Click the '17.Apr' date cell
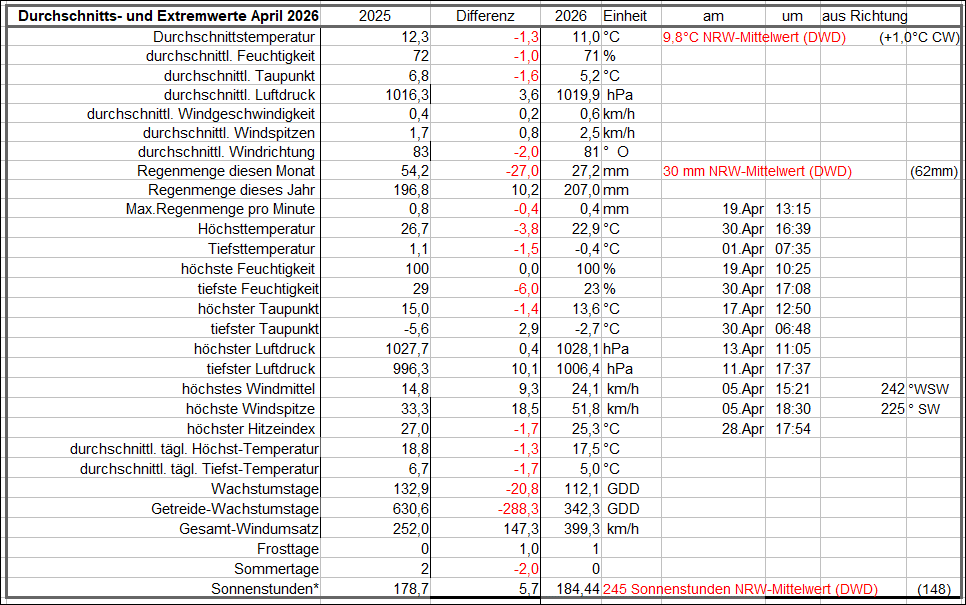 [x=742, y=309]
